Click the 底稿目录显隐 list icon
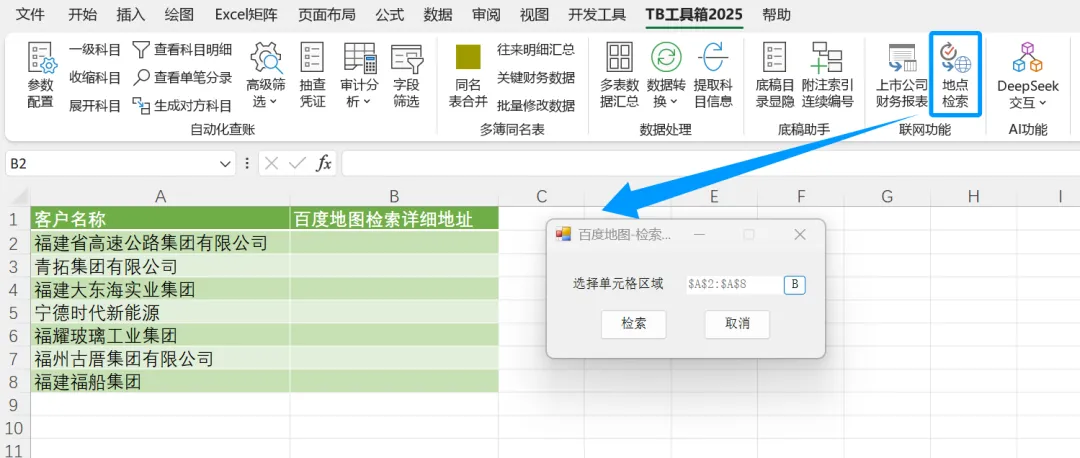Image resolution: width=1080 pixels, height=458 pixels. (x=775, y=57)
